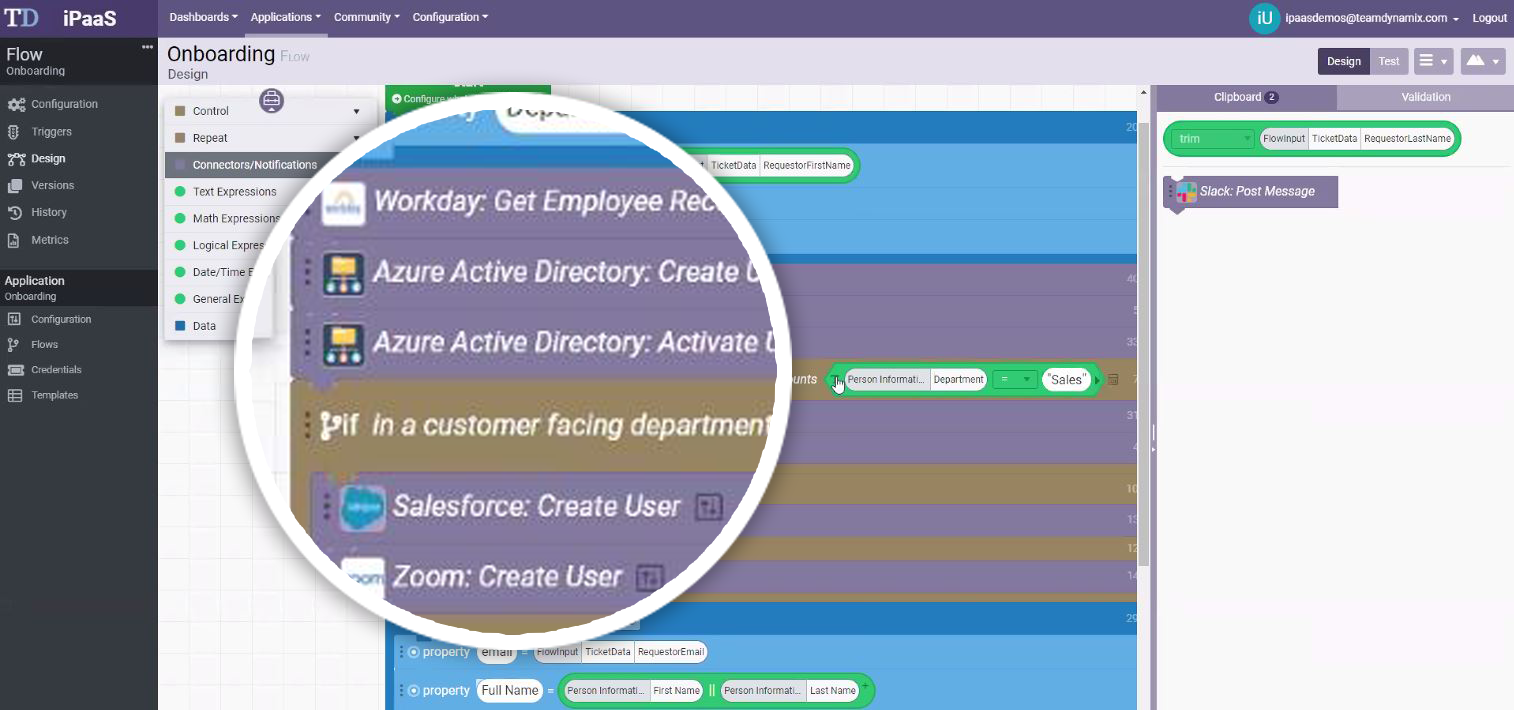Click the three-dots menu next to Flow
Image resolution: width=1514 pixels, height=710 pixels.
tap(147, 47)
